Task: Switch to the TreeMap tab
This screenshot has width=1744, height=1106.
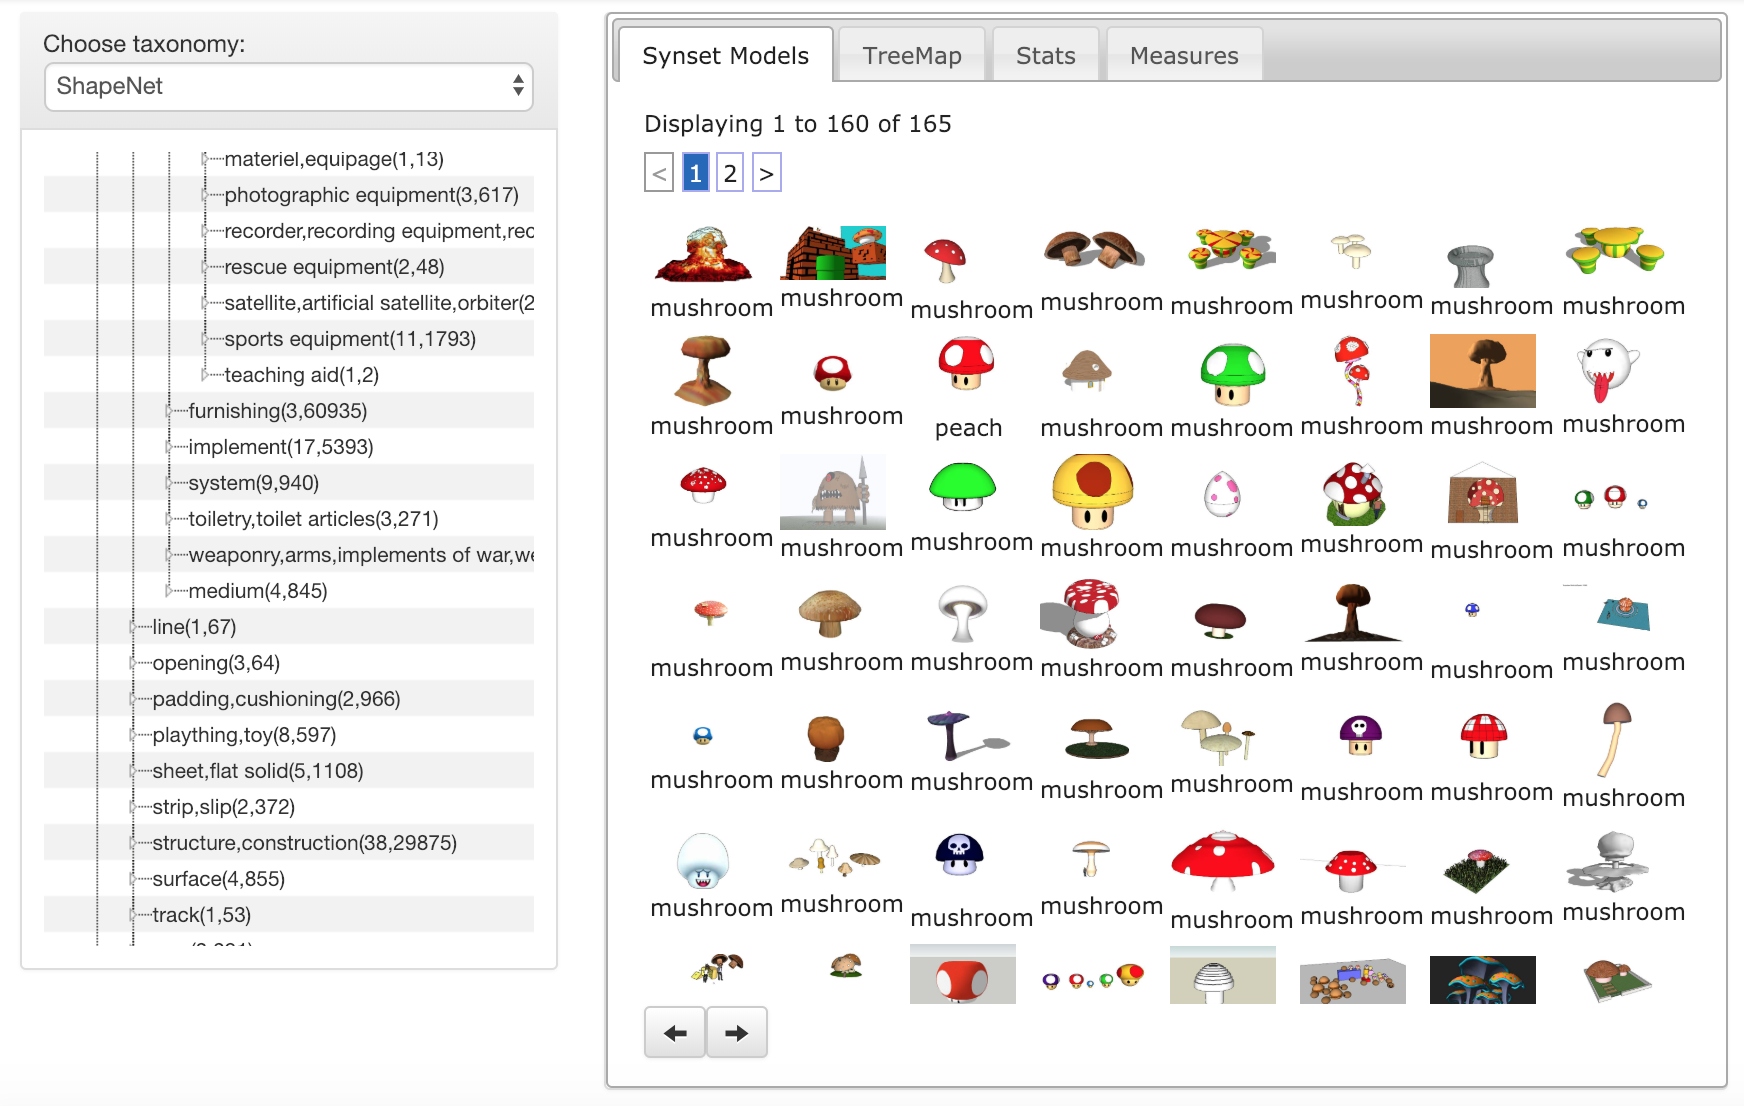Action: coord(911,56)
